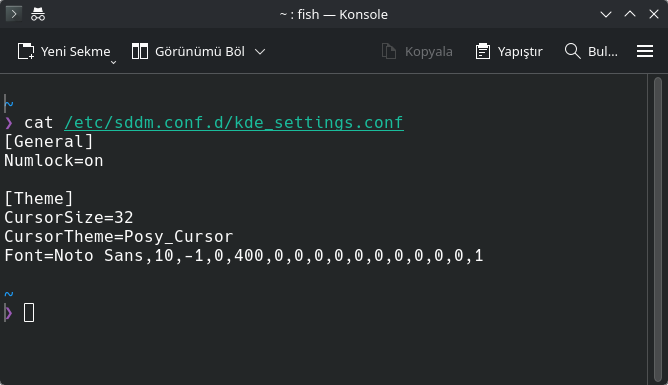Close the Konsole window
This screenshot has width=668, height=385.
coord(654,14)
